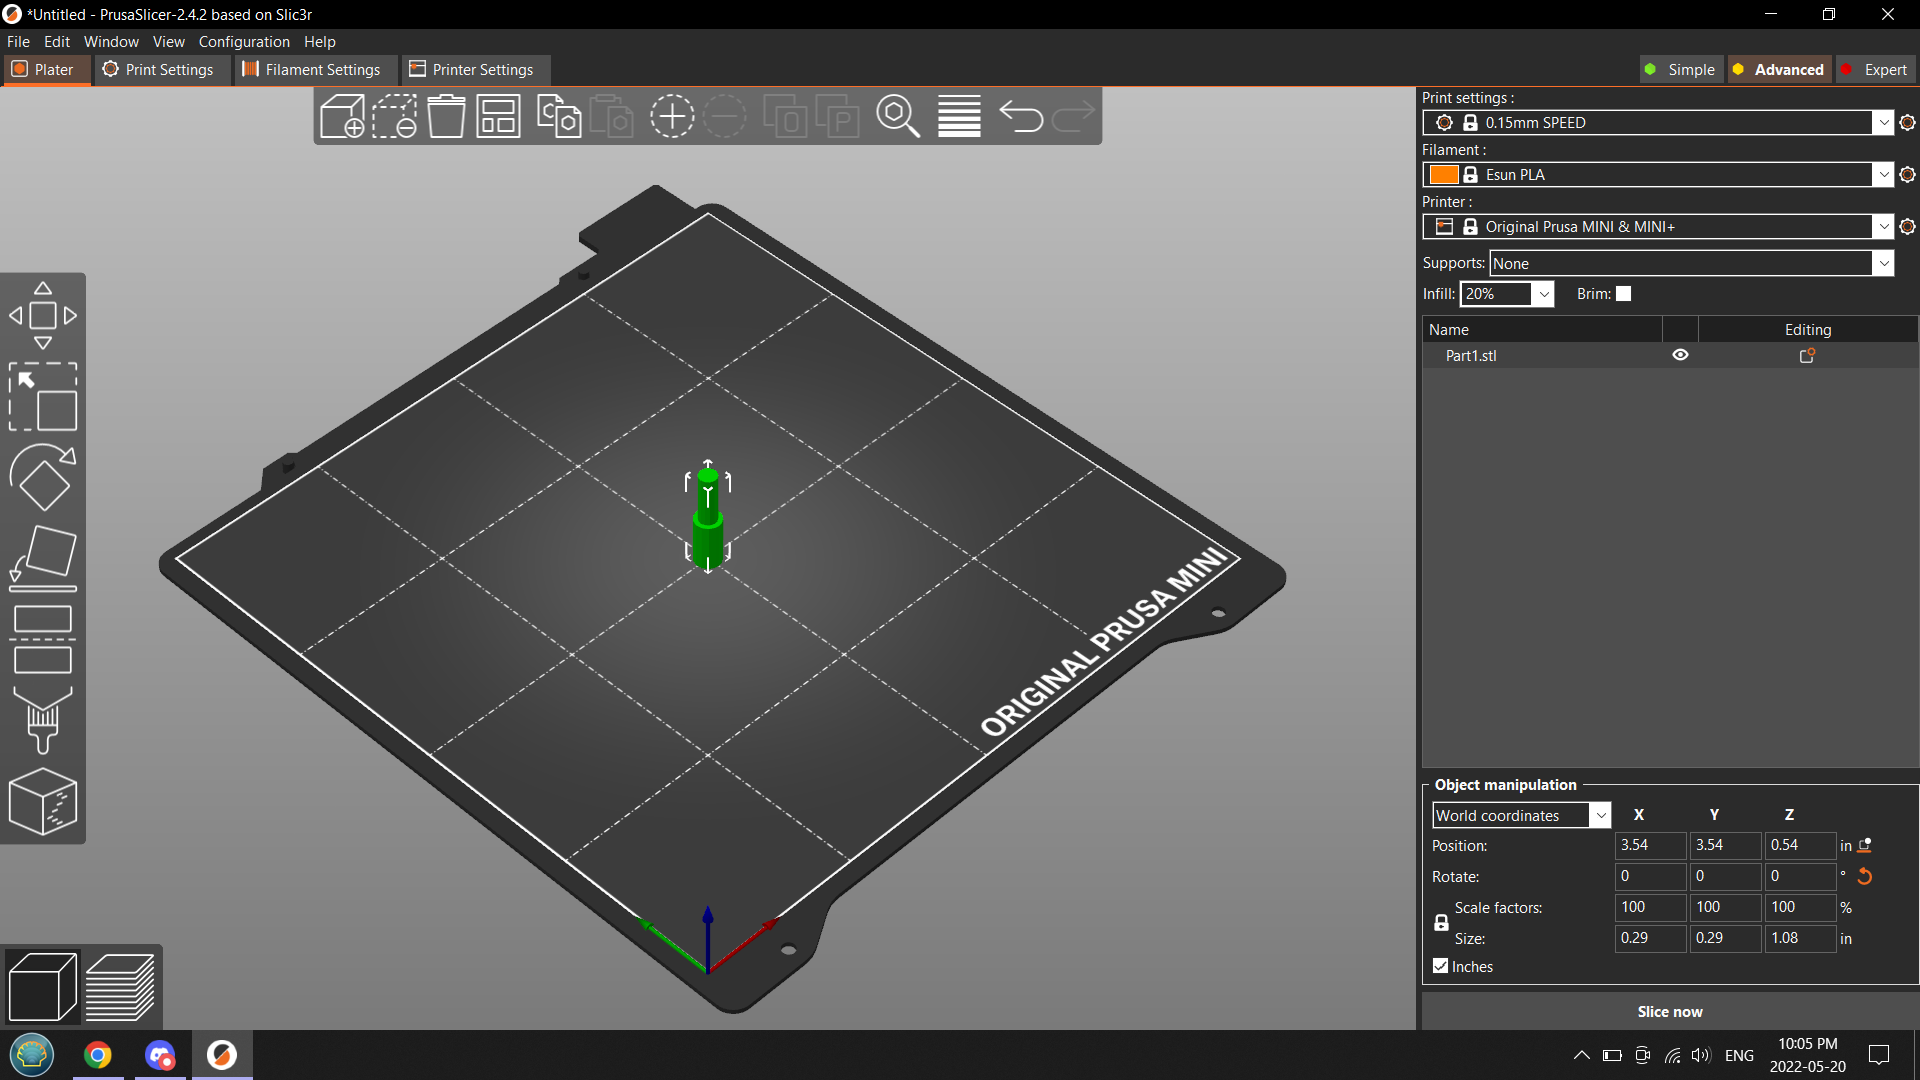
Task: Open the Configuration menu
Action: click(x=244, y=42)
